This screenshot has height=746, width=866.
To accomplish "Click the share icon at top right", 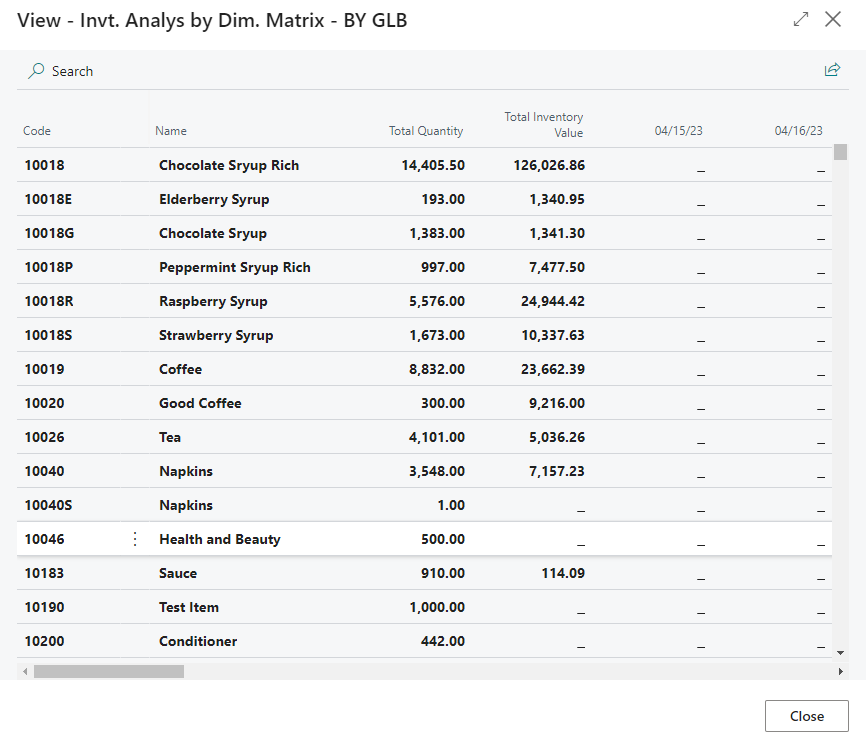I will point(831,70).
